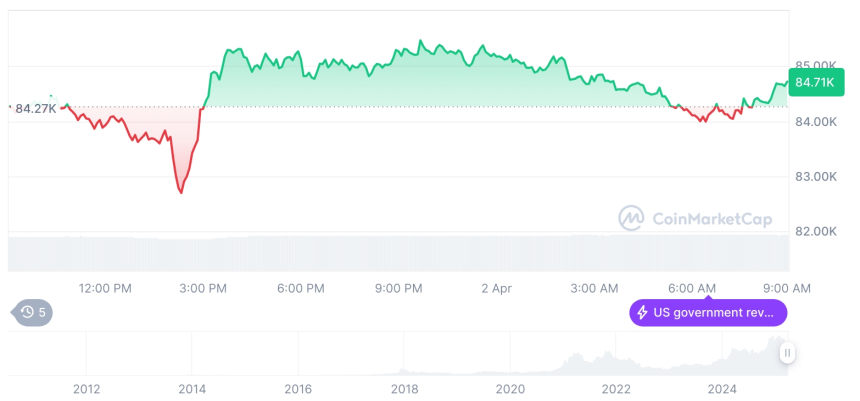Click the 6:00 AM time axis label
Screen dimensions: 860x401
point(692,288)
